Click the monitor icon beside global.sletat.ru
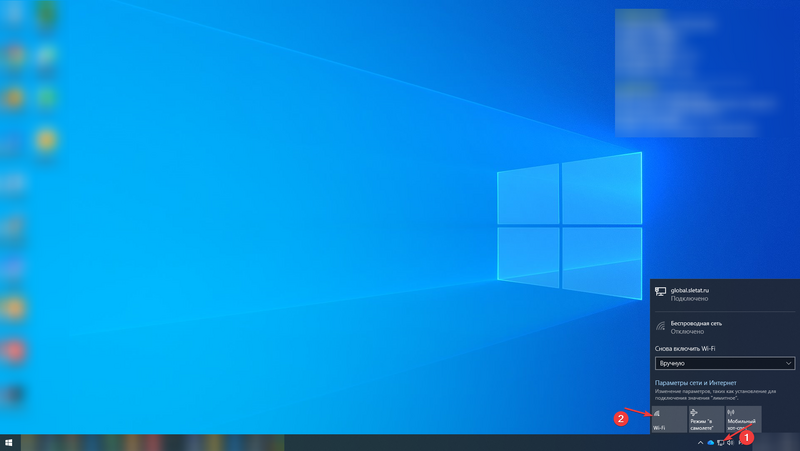Screen dimensions: 800x451 (x=660, y=291)
